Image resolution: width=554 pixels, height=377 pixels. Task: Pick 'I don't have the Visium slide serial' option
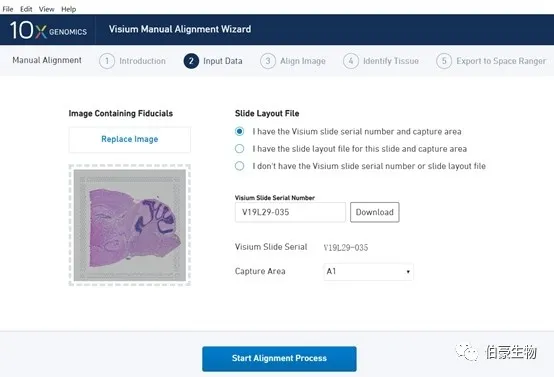[240, 166]
